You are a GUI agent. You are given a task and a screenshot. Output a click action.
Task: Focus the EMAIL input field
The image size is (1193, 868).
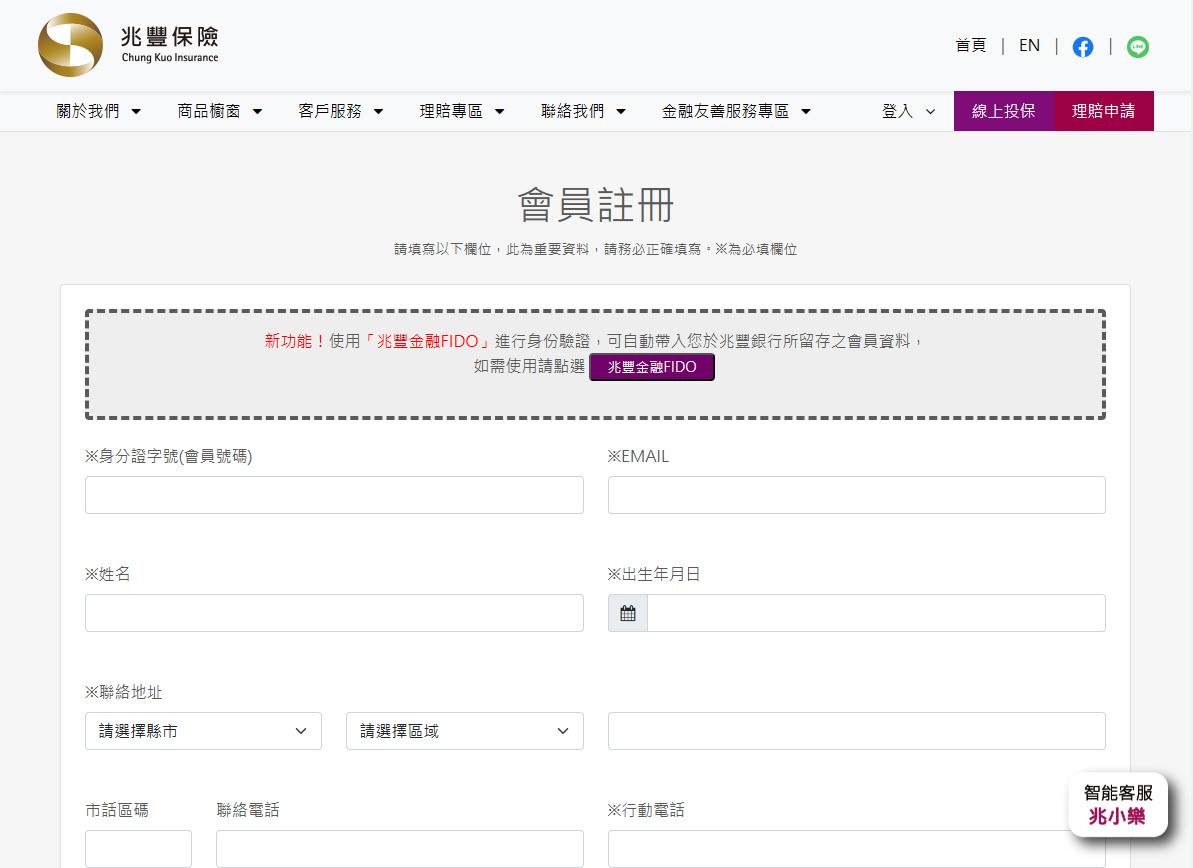(857, 495)
